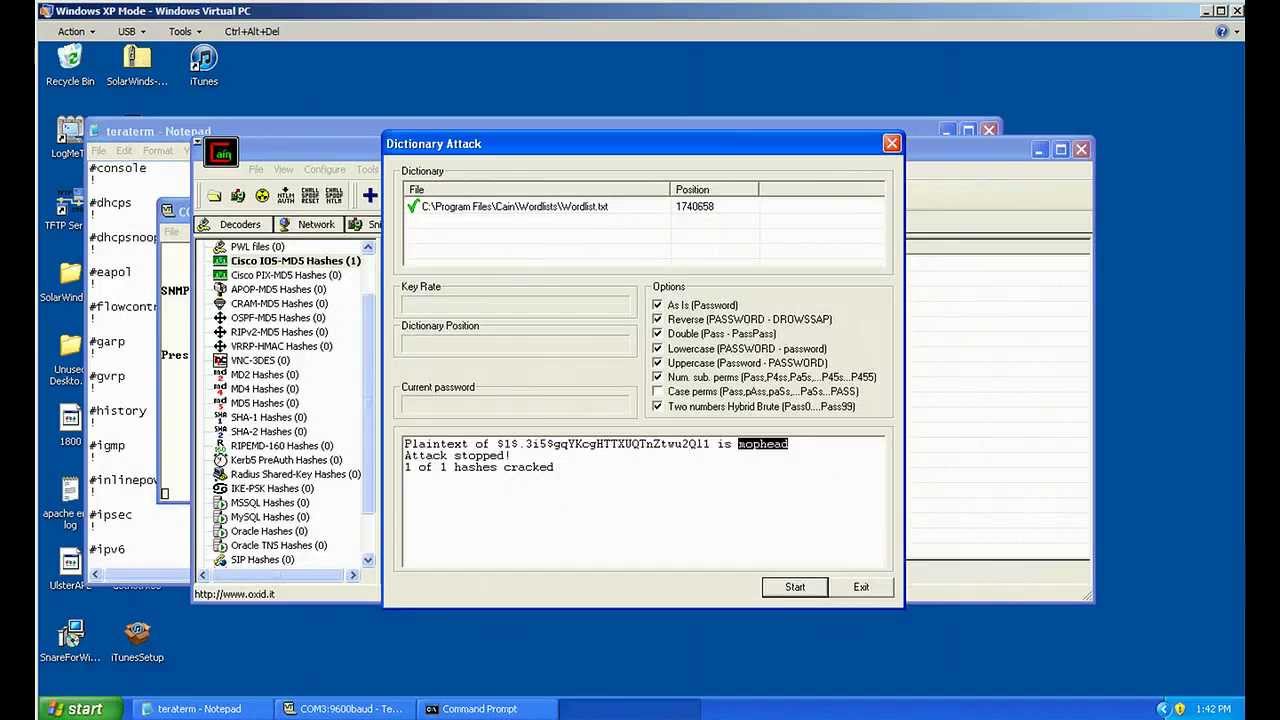This screenshot has width=1280, height=720.
Task: Select Cisco PIX-MD5 Hashes (0) in tree
Action: click(x=278, y=275)
